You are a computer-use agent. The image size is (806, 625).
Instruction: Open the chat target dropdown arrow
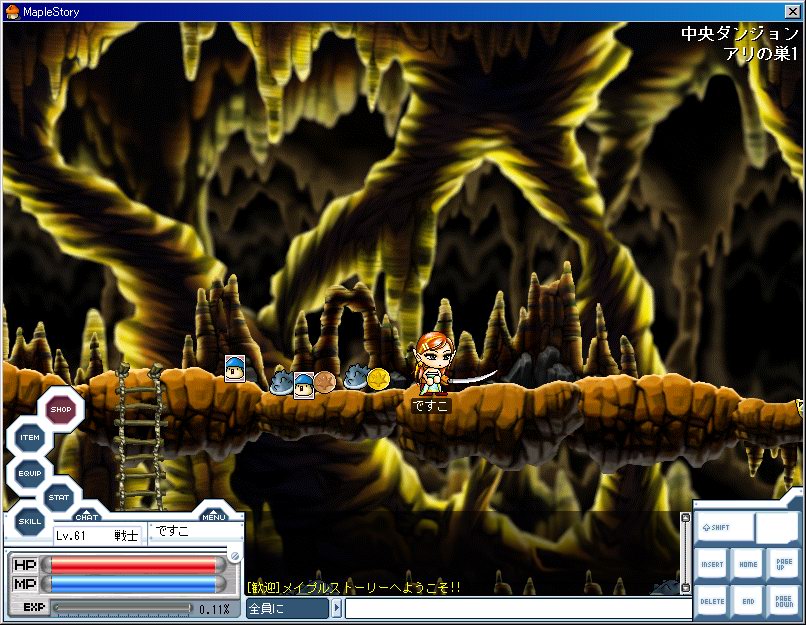click(337, 608)
